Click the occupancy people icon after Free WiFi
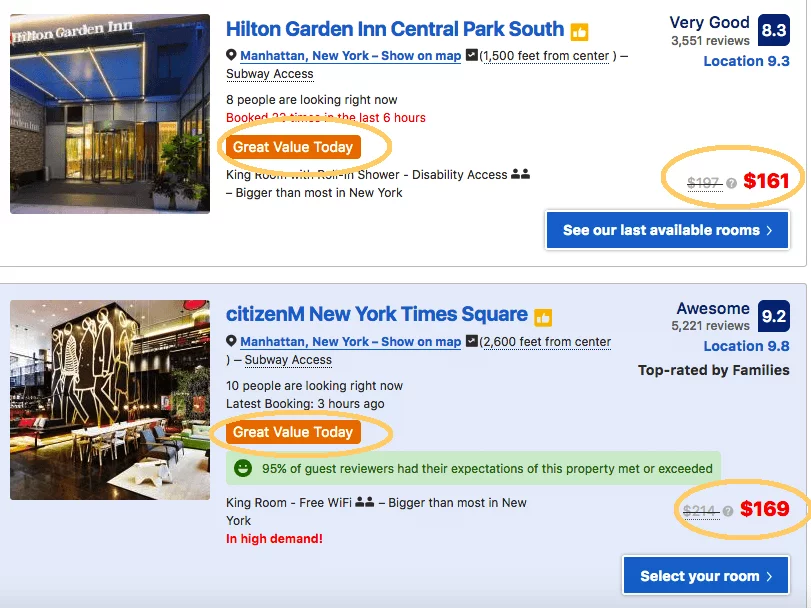811x608 pixels. (365, 502)
